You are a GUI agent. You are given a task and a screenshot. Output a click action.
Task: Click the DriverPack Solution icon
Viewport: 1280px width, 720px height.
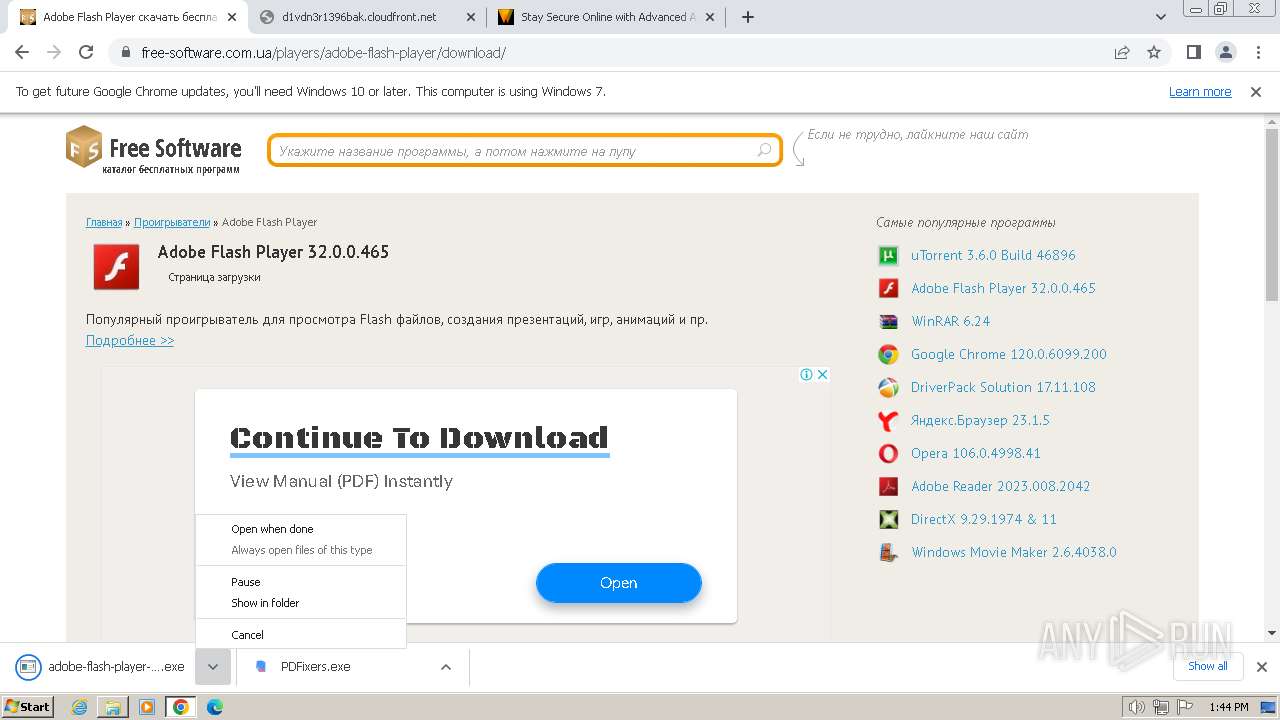click(x=888, y=387)
